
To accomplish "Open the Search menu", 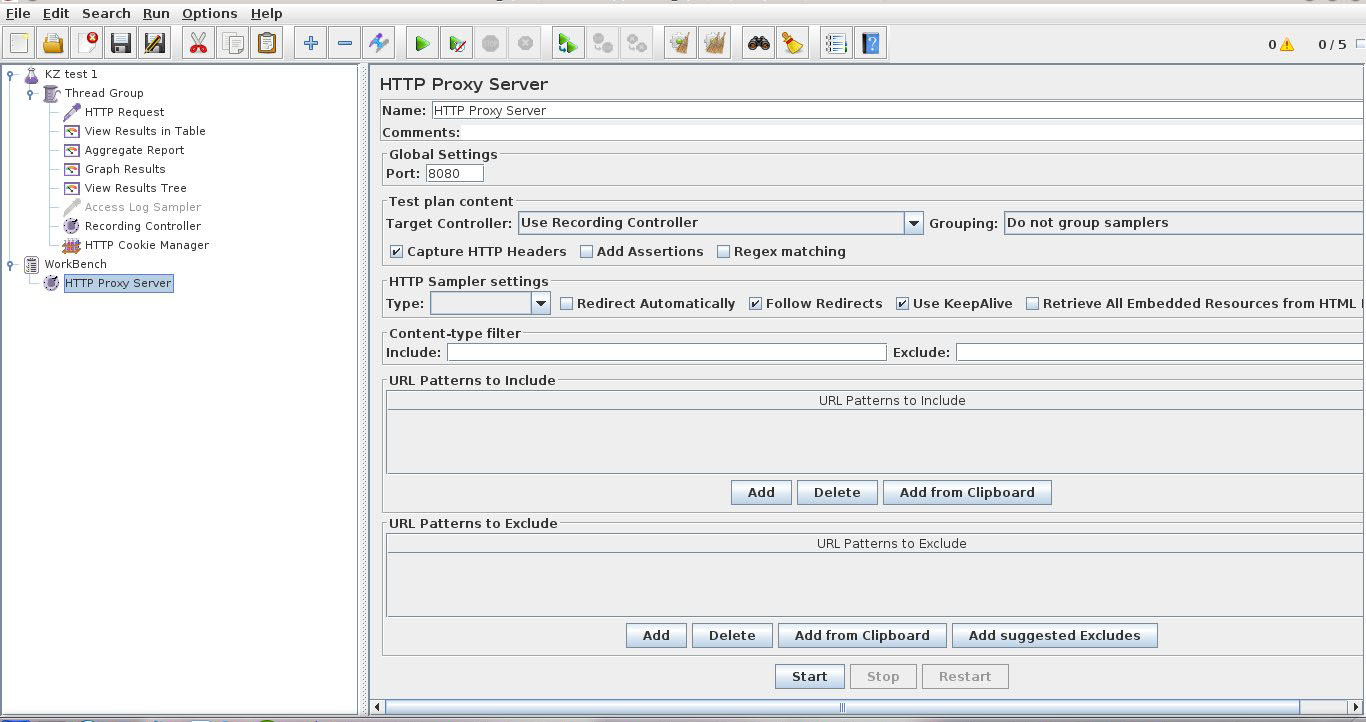I will pos(106,13).
